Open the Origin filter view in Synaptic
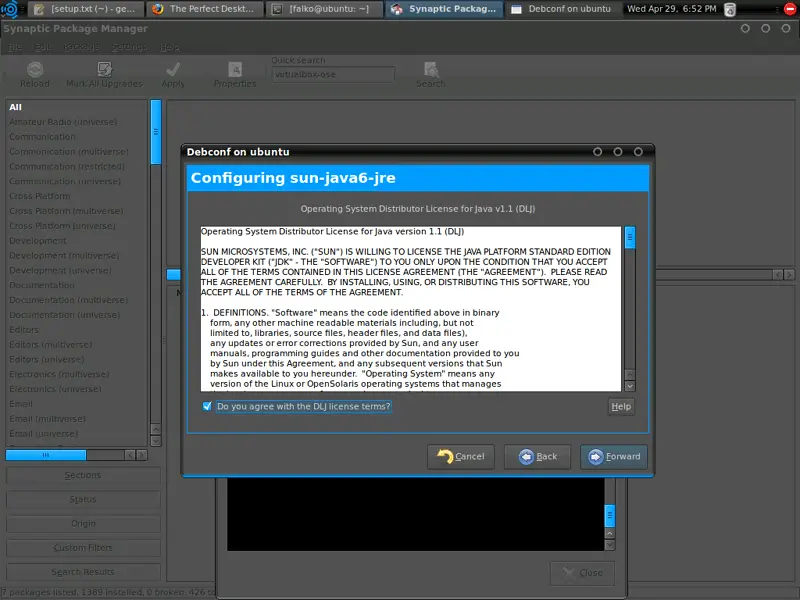The image size is (800, 600). click(x=83, y=523)
